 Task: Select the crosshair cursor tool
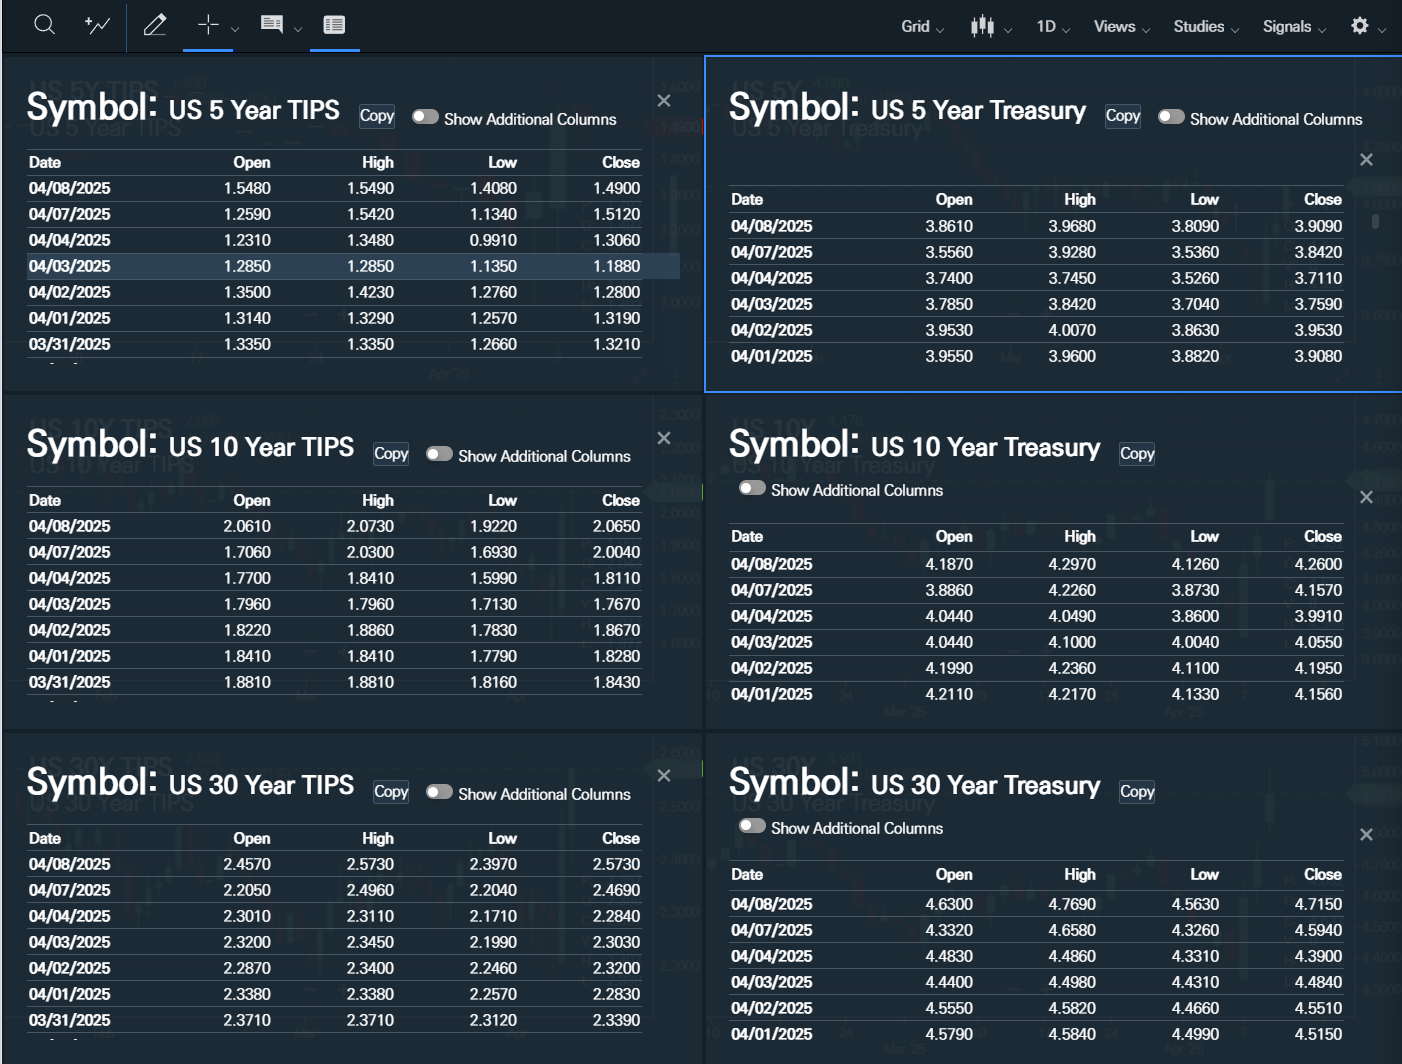pos(208,25)
